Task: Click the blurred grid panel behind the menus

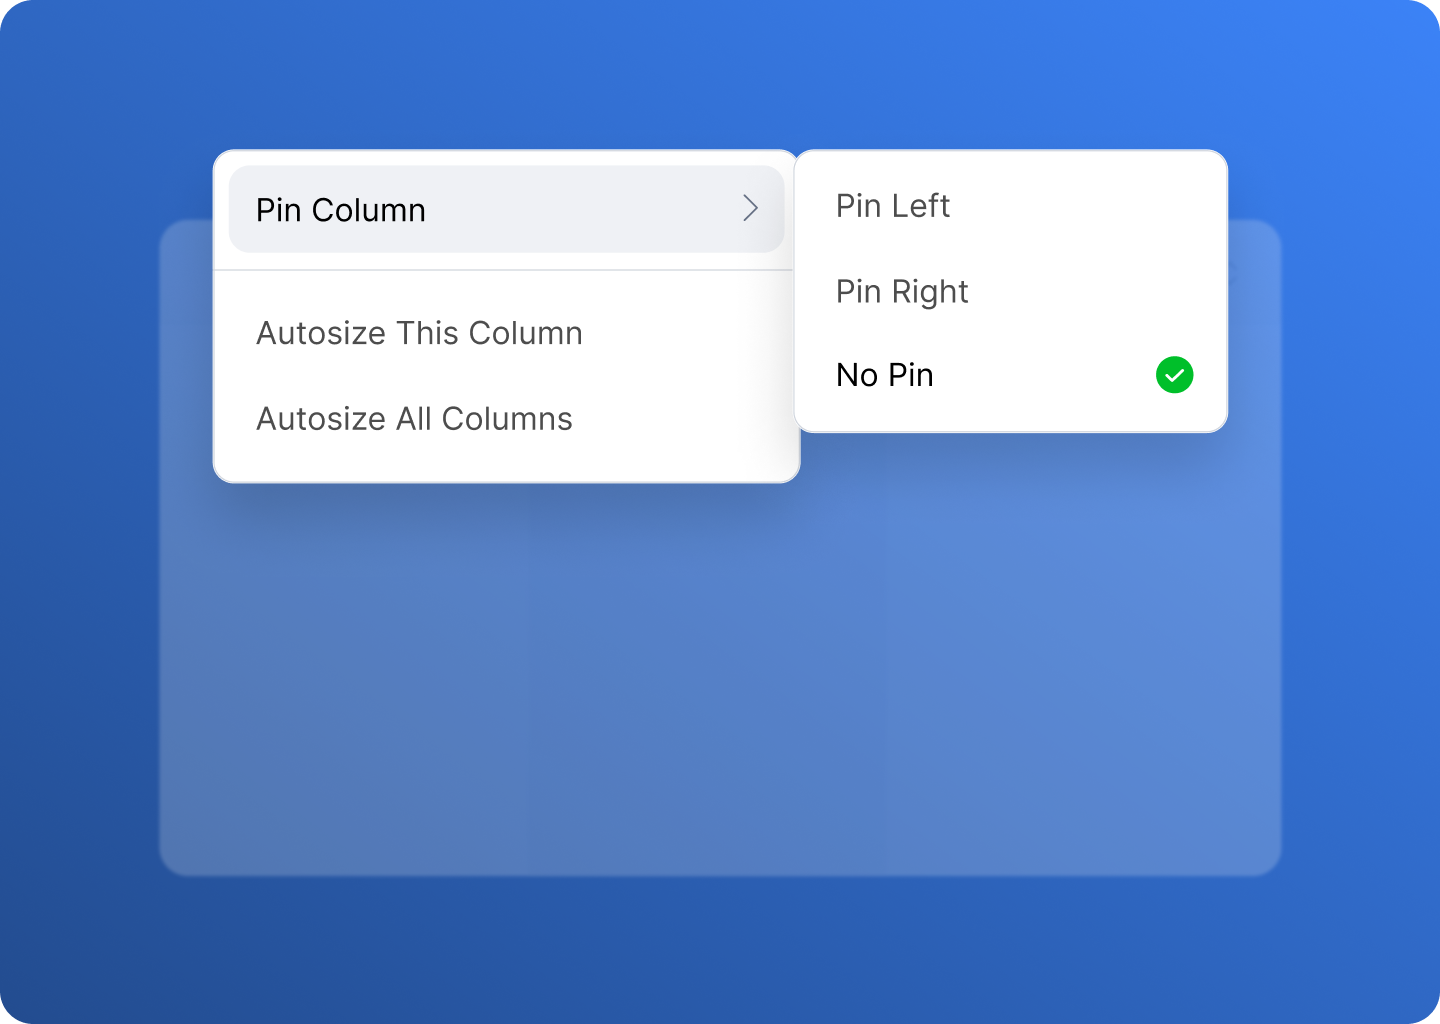Action: (x=720, y=680)
